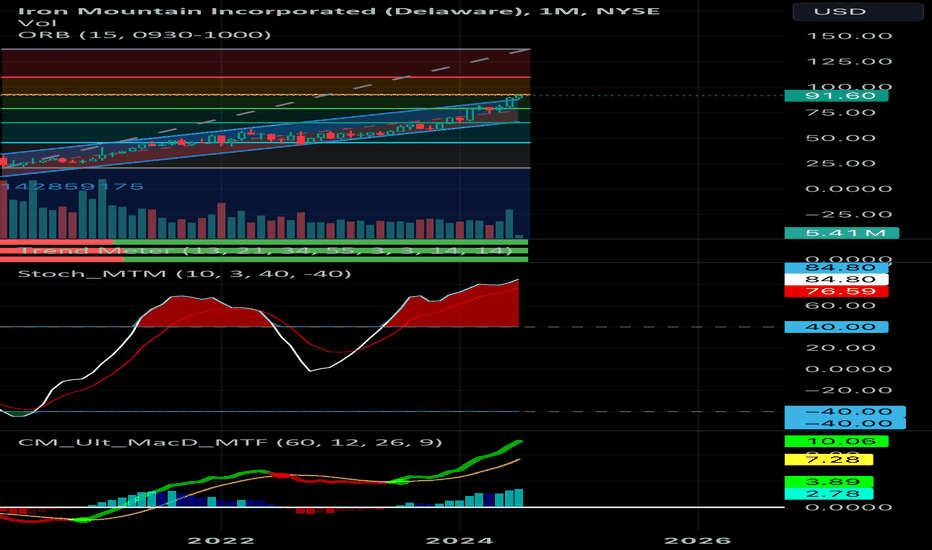The height and width of the screenshot is (550, 932).
Task: Click the white 84.80 stochastic value tag
Action: pos(836,279)
